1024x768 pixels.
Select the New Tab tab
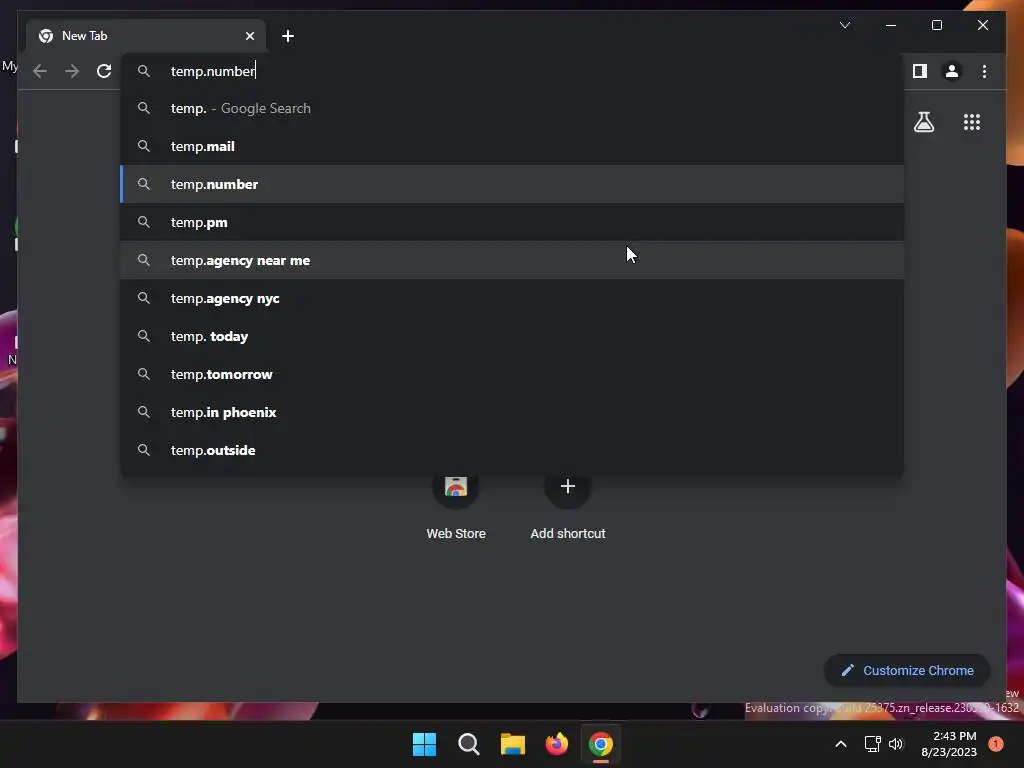[146, 36]
